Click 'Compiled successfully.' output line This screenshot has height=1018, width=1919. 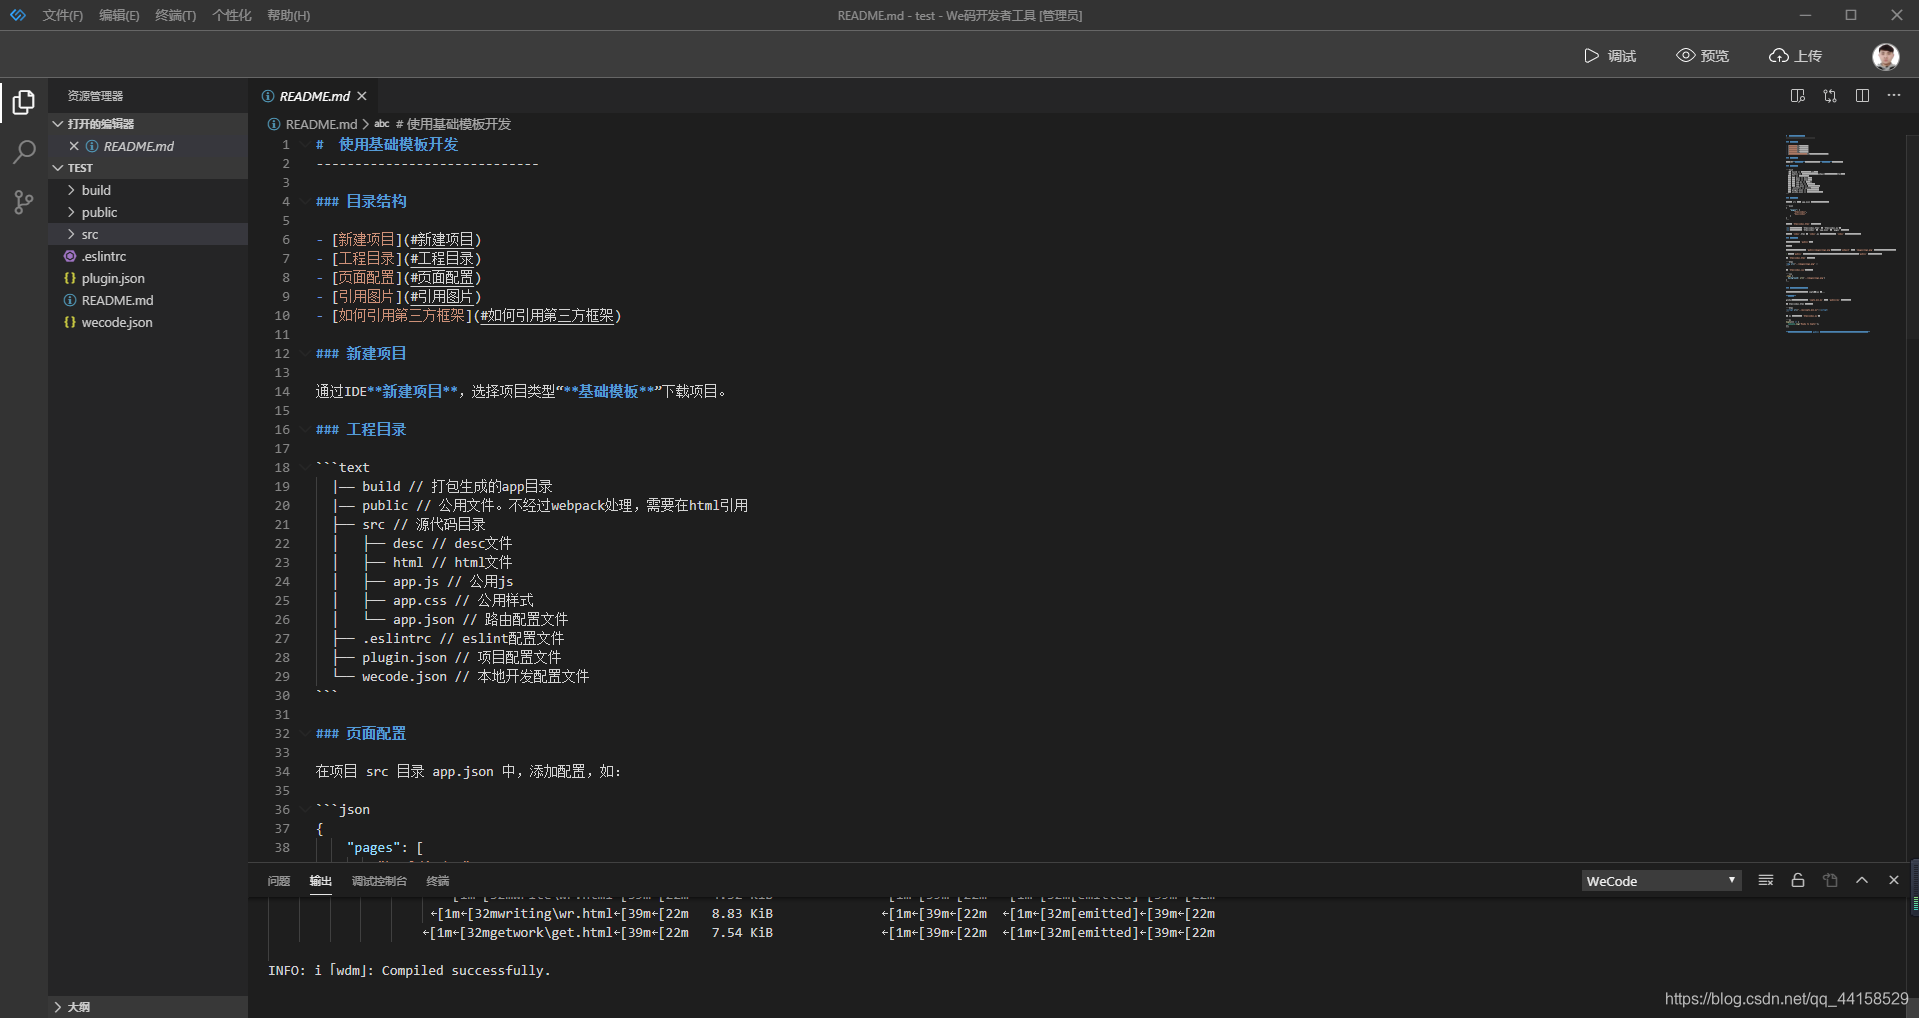(466, 971)
